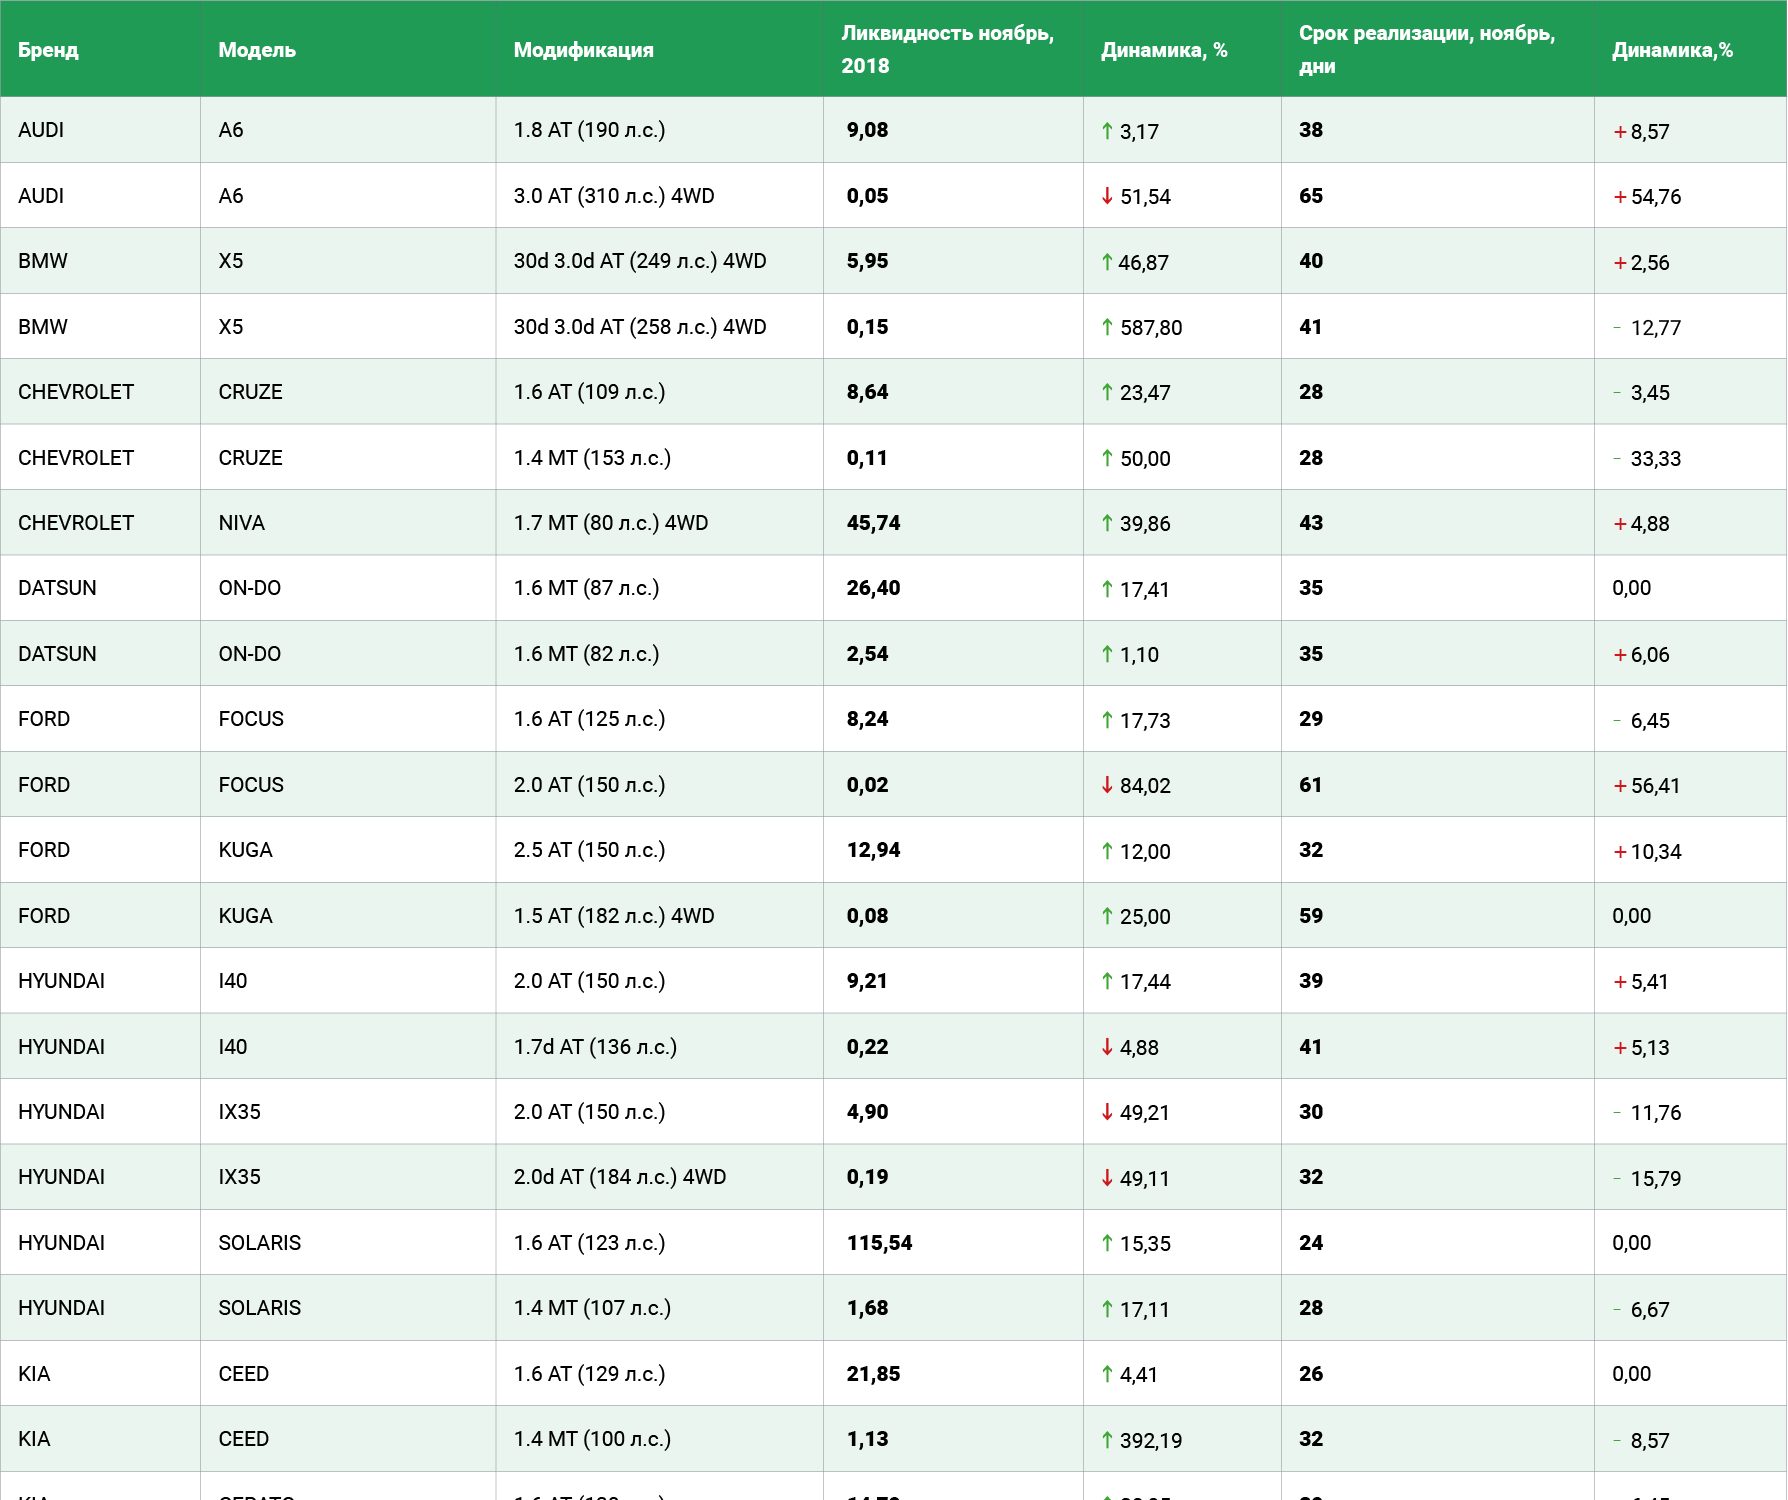The image size is (1788, 1500).
Task: Click sales-term dynamics +56,41
Action: (1647, 786)
